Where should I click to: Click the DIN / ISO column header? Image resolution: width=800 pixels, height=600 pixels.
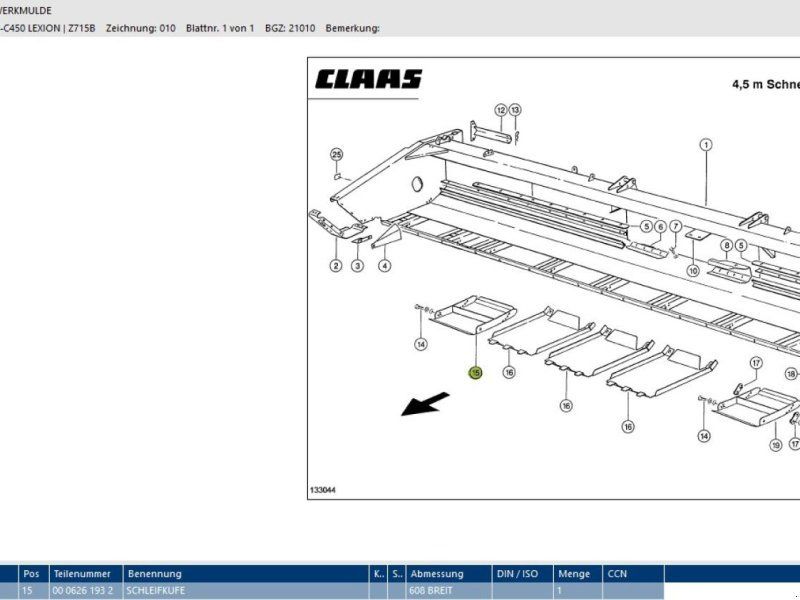523,573
